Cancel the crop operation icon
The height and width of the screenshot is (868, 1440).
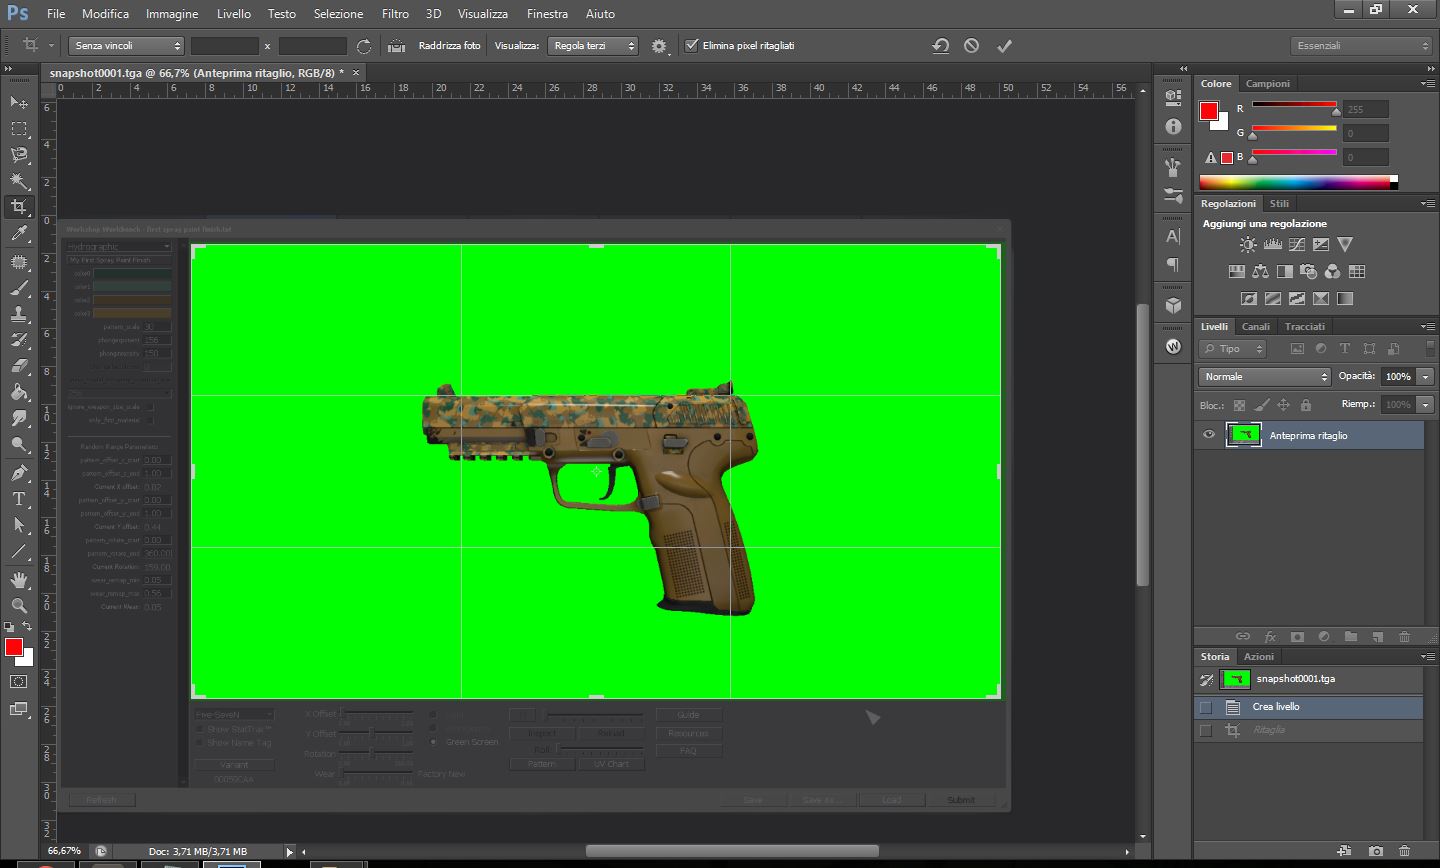[x=971, y=46]
